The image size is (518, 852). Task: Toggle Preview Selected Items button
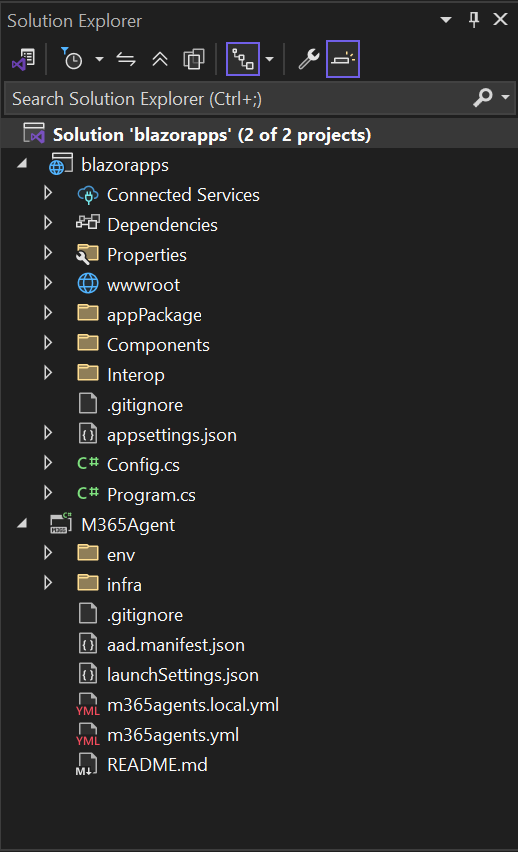343,59
